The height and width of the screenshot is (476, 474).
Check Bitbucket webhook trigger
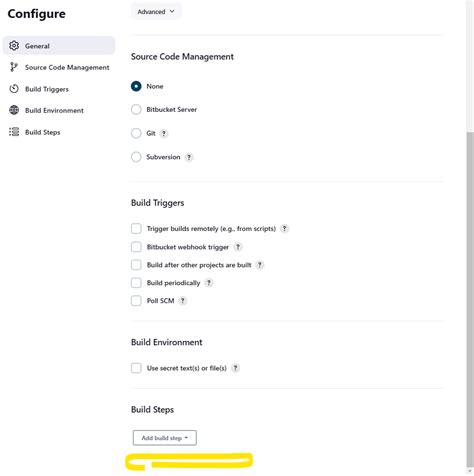tap(136, 247)
